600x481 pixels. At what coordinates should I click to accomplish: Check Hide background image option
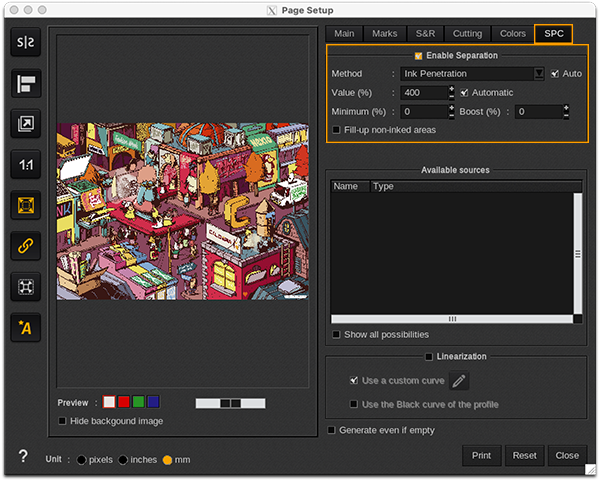pos(63,421)
